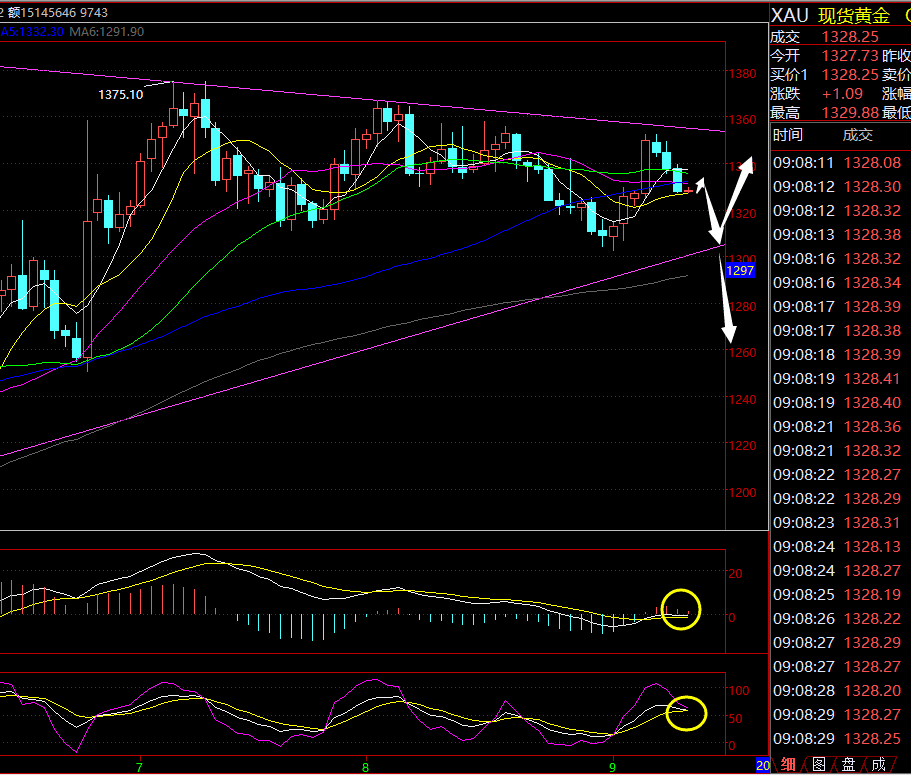Viewport: 911px width, 776px height.
Task: Click the month 8 label on time axis
Action: (x=365, y=767)
